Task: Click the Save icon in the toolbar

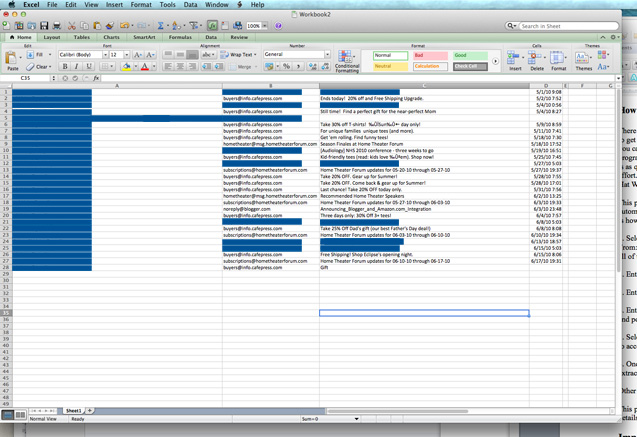Action: click(x=44, y=26)
